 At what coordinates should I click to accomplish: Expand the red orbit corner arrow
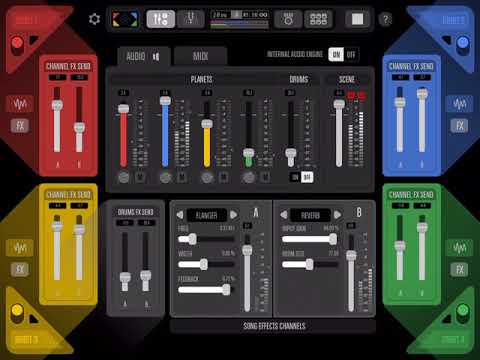33,40
